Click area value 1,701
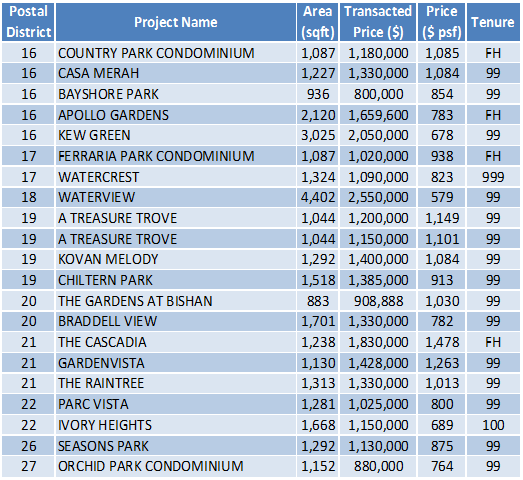523x480 pixels. 318,321
